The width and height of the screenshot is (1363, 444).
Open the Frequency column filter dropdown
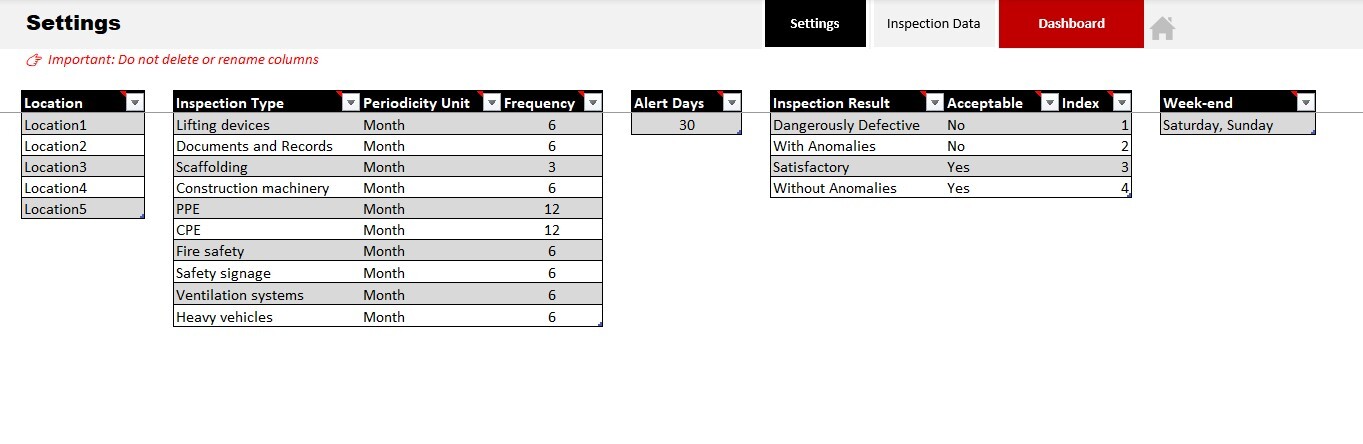click(x=593, y=102)
